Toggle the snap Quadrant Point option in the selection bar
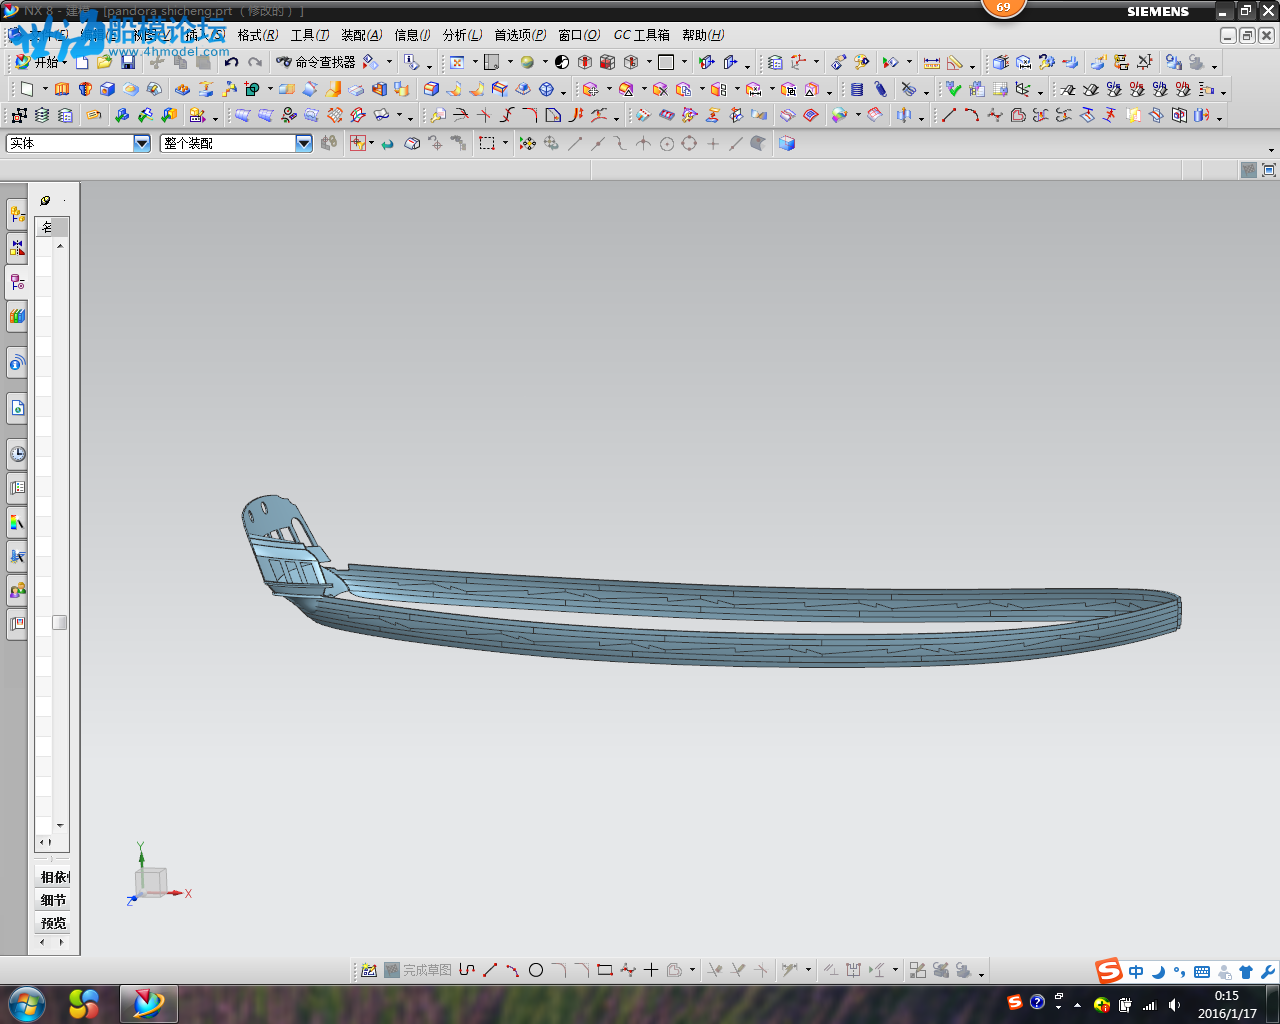 click(x=689, y=143)
